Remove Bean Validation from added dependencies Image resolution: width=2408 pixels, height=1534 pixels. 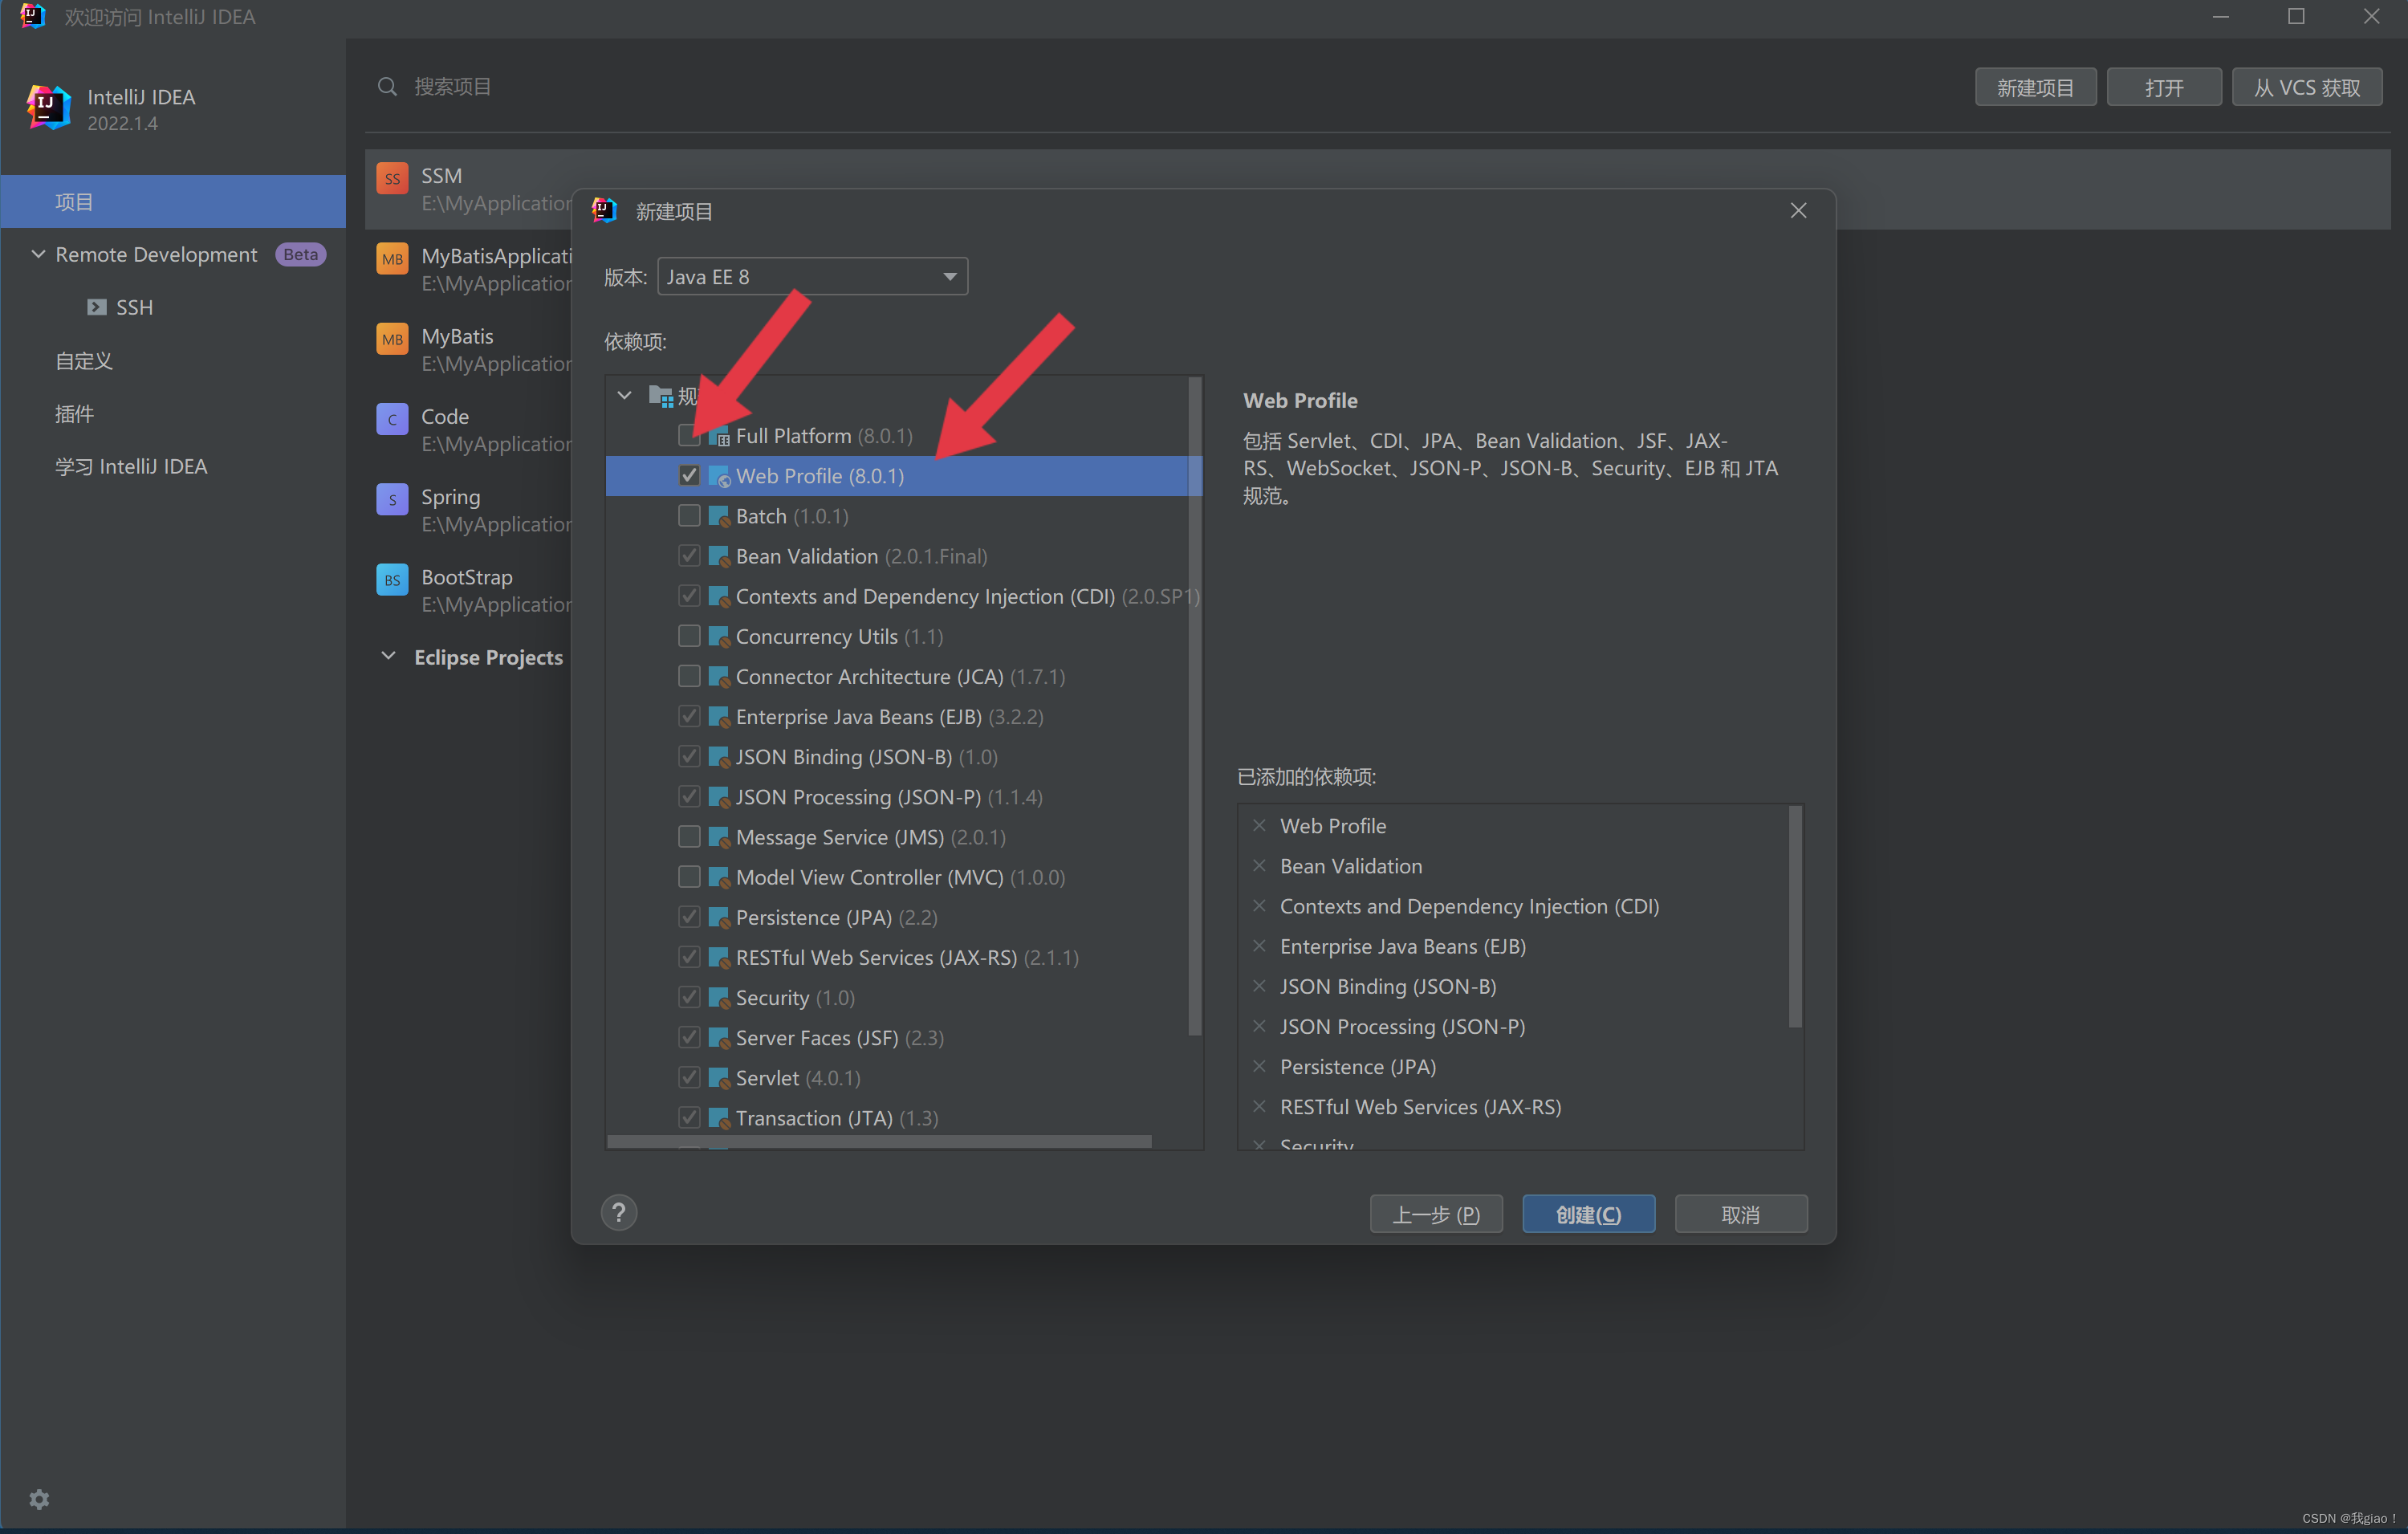coord(1259,865)
